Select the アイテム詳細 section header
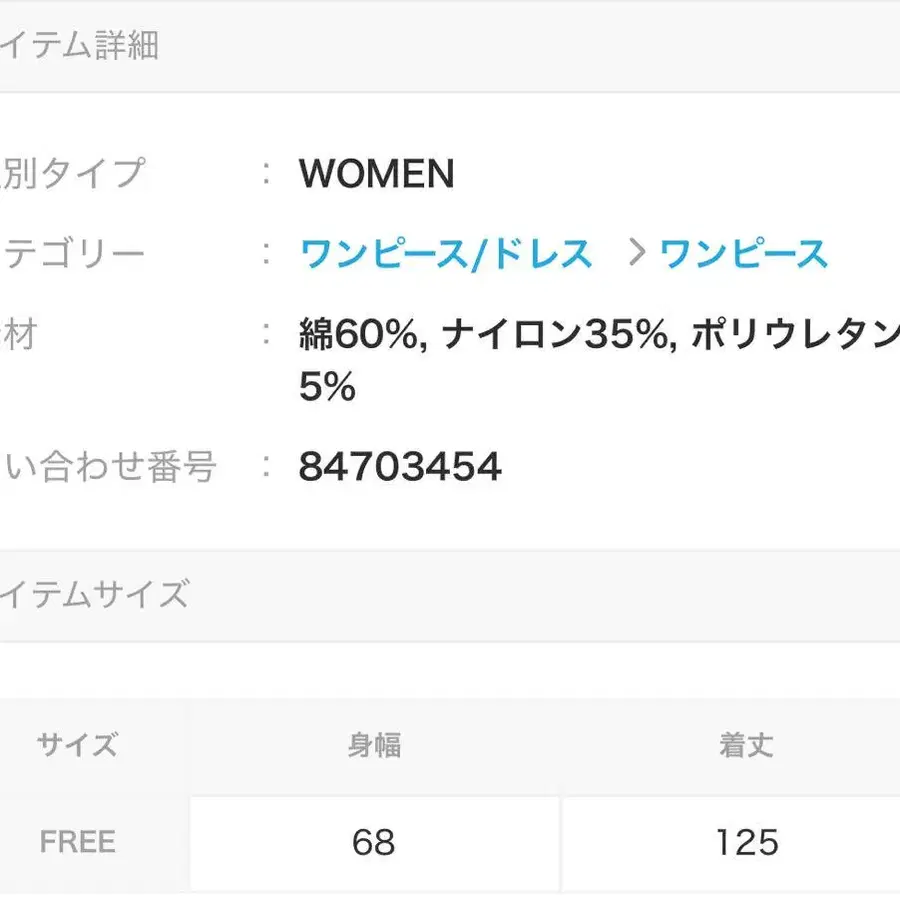The width and height of the screenshot is (900, 900). (x=79, y=45)
